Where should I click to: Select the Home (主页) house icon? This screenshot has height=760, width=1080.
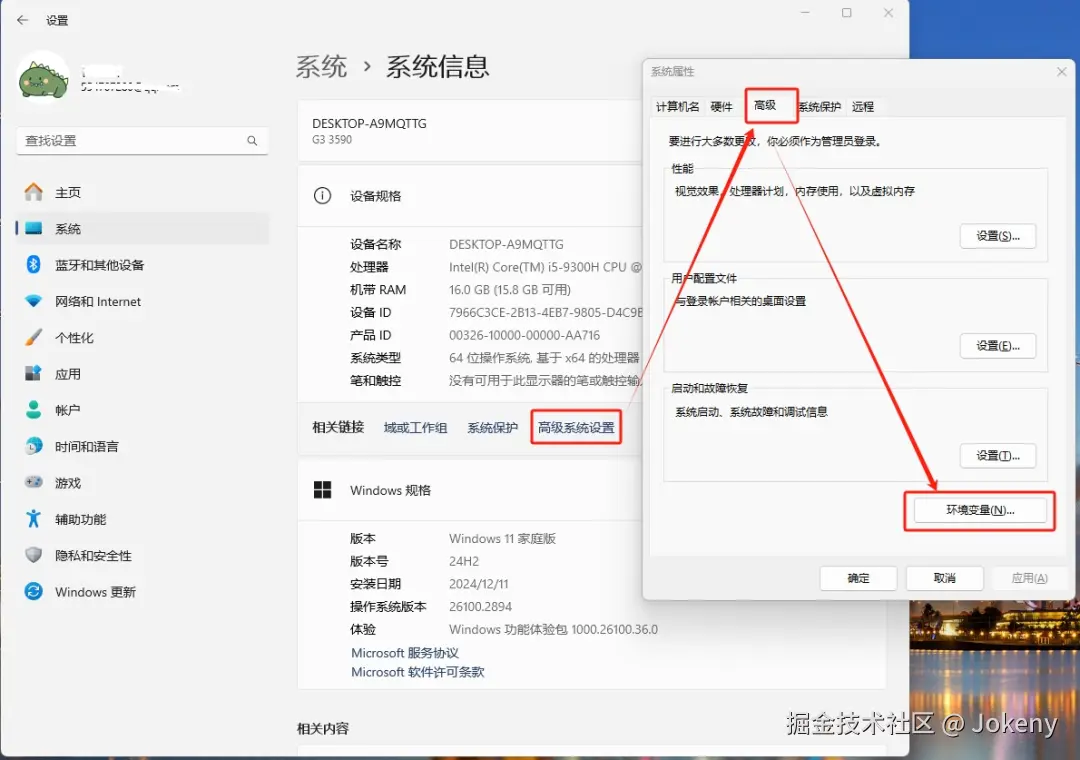34,192
